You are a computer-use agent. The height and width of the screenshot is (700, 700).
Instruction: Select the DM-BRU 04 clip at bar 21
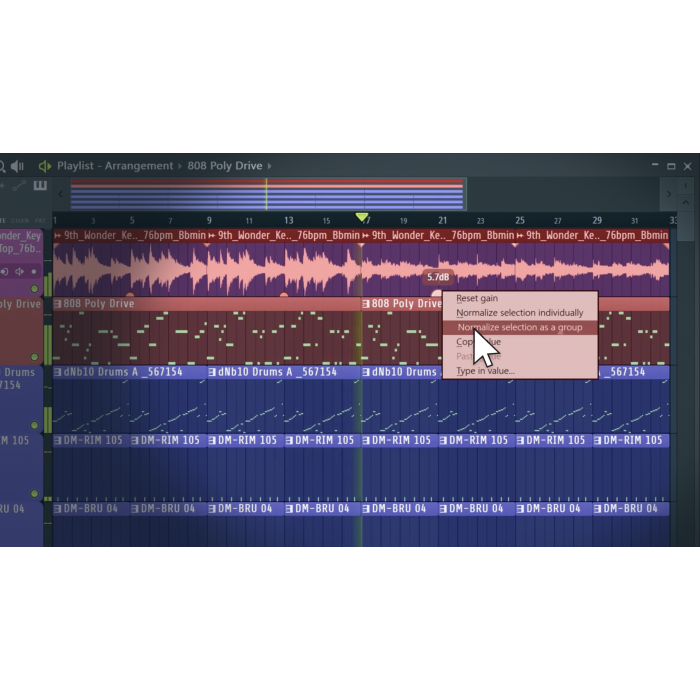click(477, 508)
